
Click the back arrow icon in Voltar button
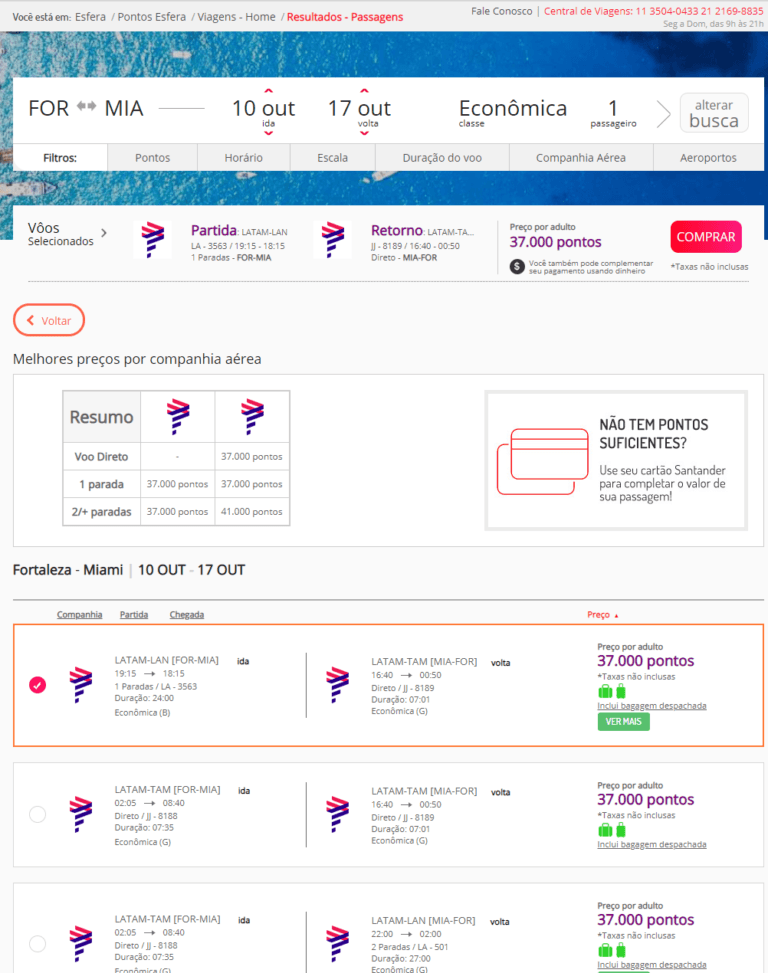click(x=31, y=321)
